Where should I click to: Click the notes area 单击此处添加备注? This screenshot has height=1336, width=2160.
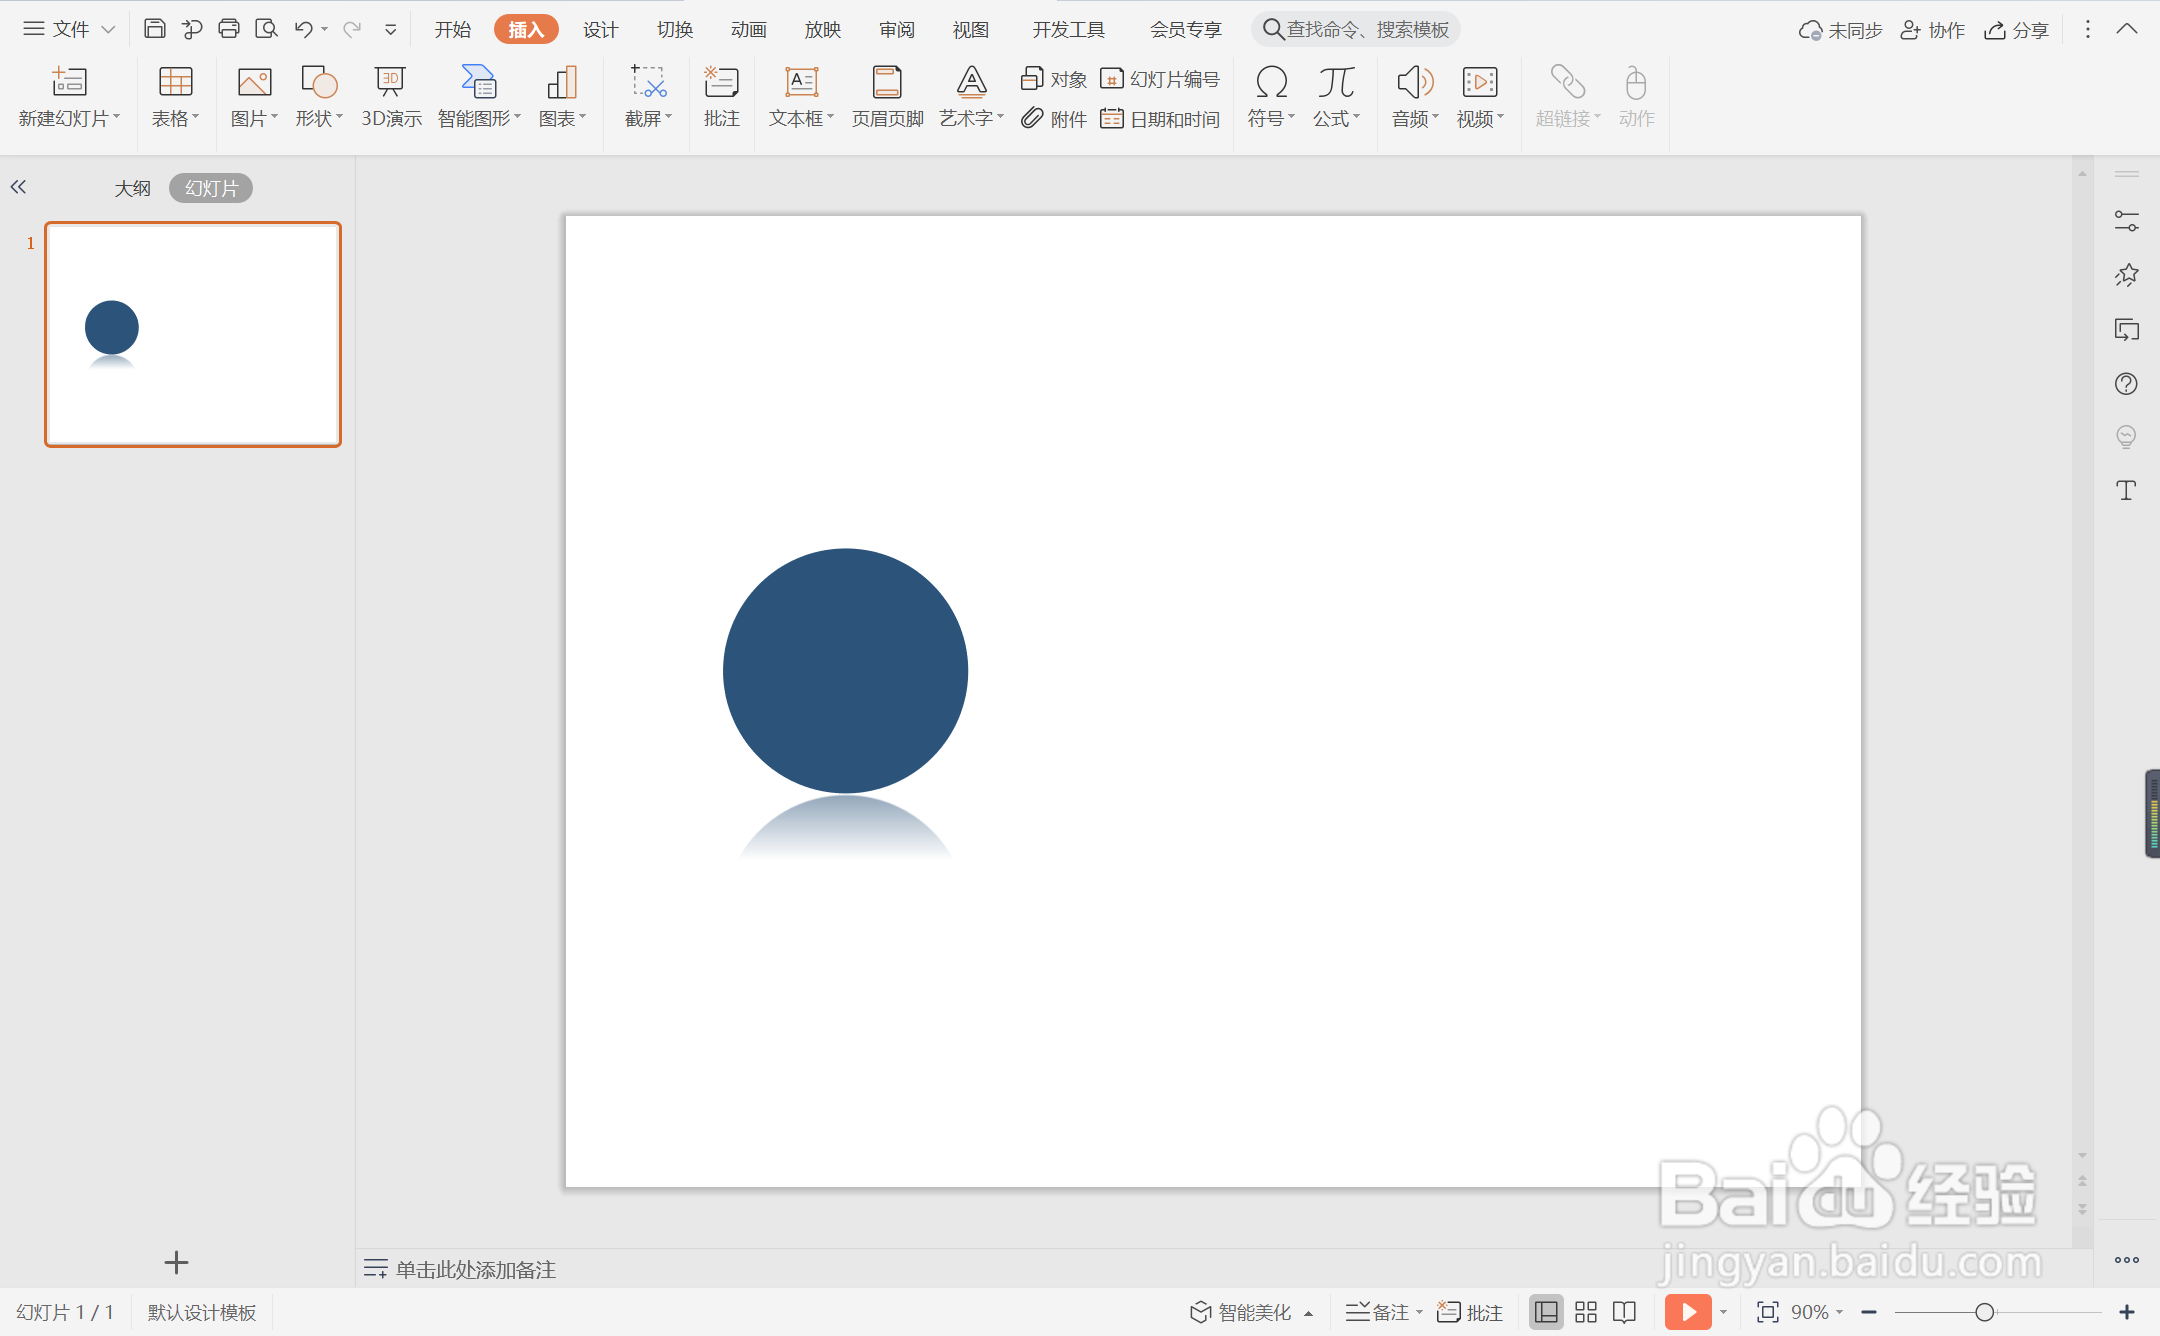(475, 1269)
